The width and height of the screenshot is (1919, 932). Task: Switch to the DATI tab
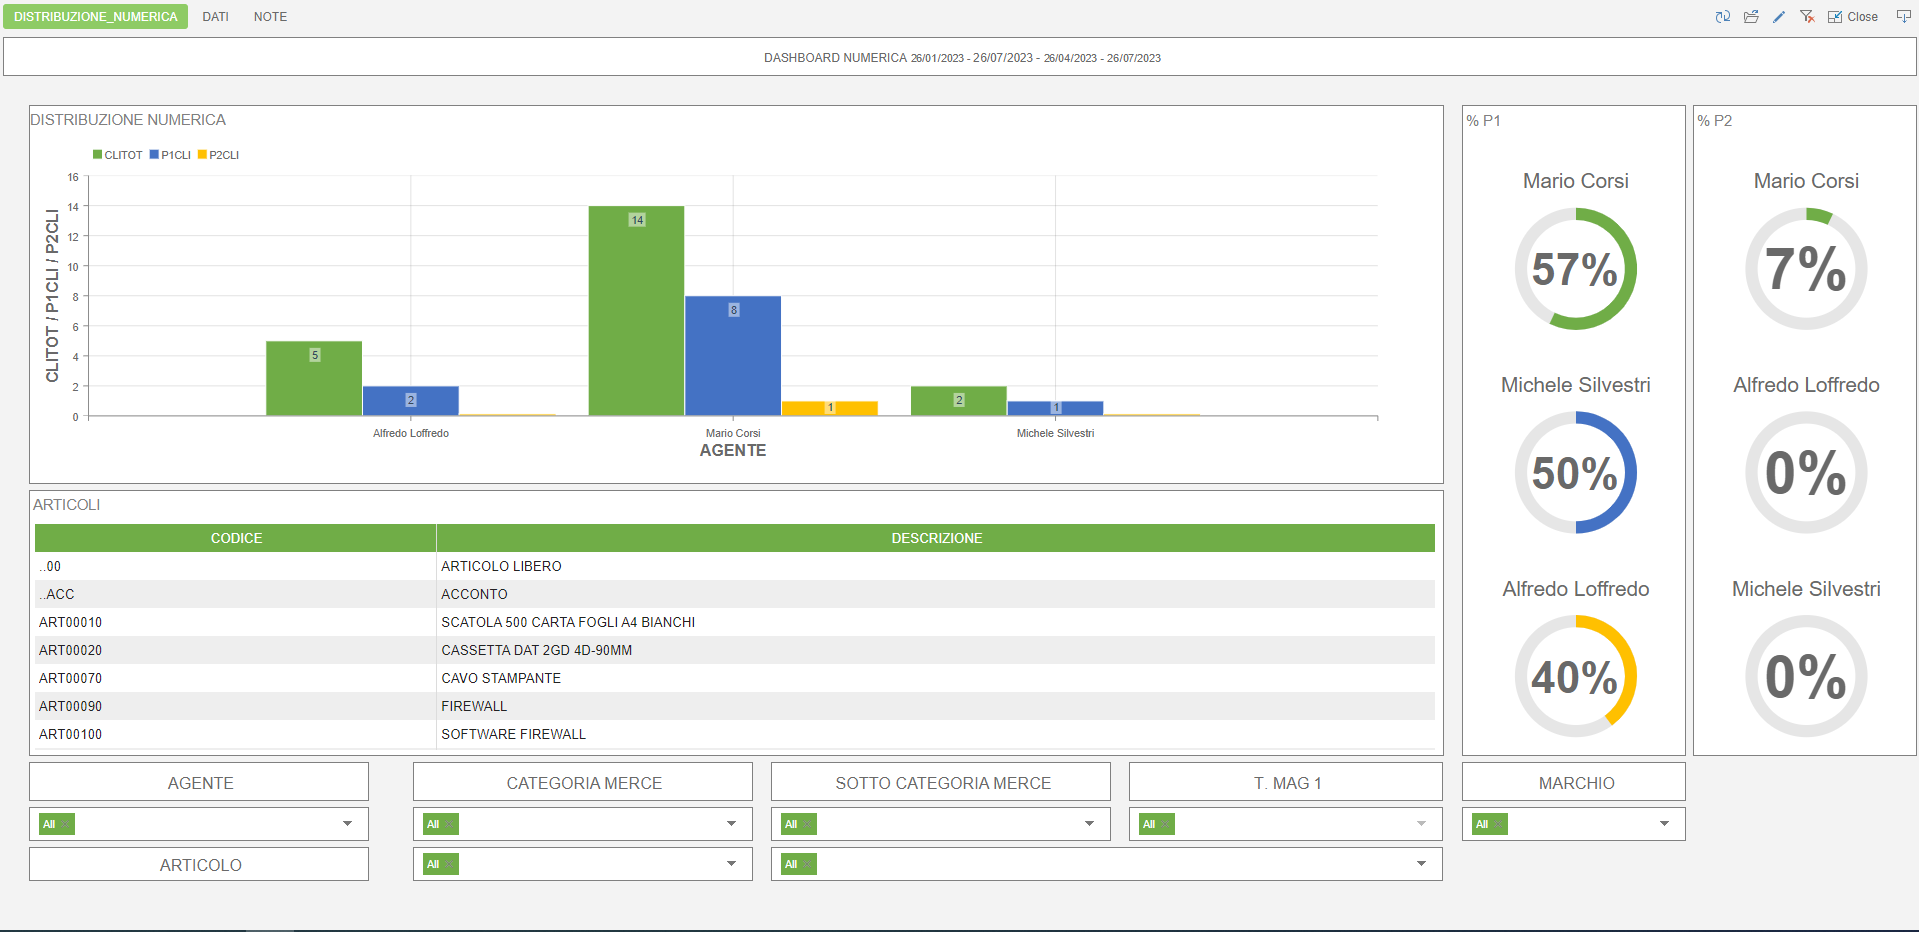pyautogui.click(x=215, y=17)
